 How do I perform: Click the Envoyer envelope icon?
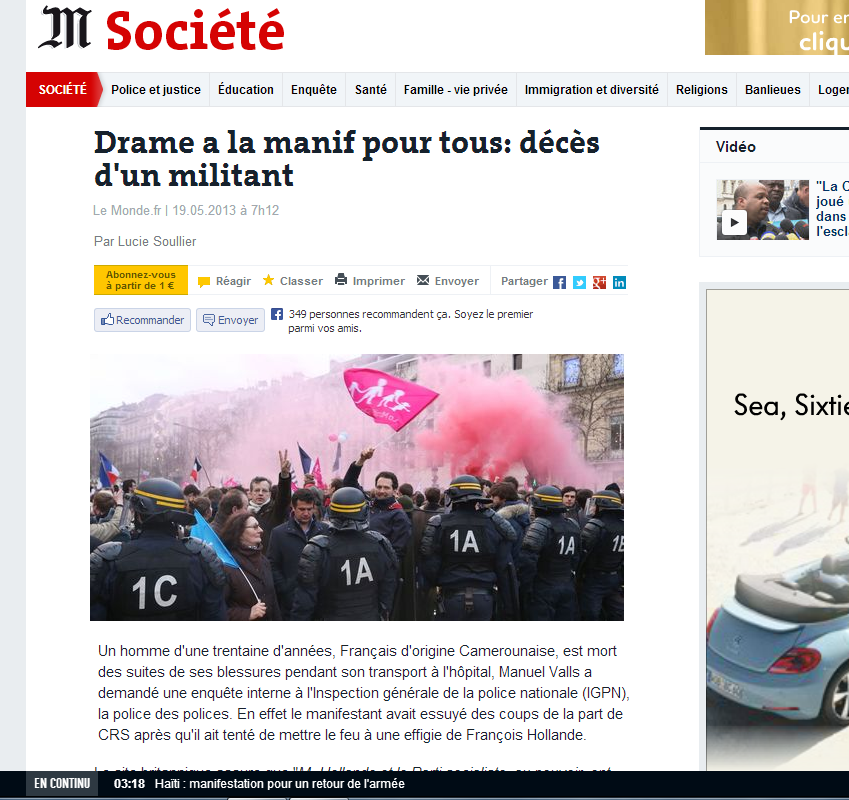point(423,280)
